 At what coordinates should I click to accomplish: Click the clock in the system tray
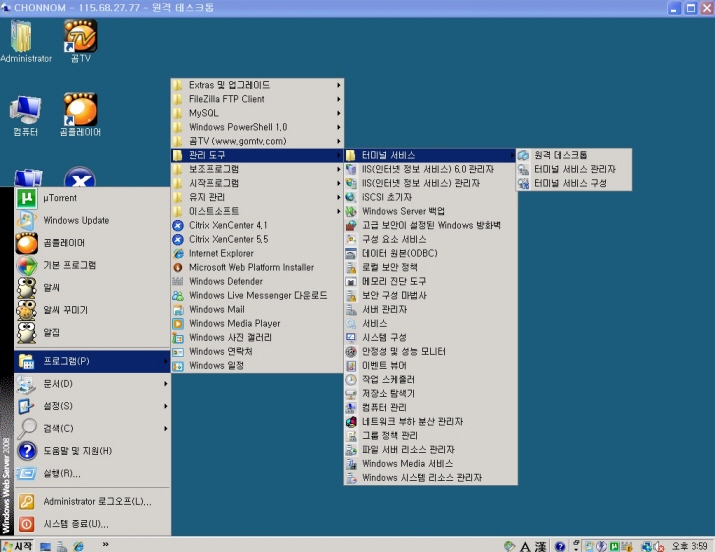point(691,545)
